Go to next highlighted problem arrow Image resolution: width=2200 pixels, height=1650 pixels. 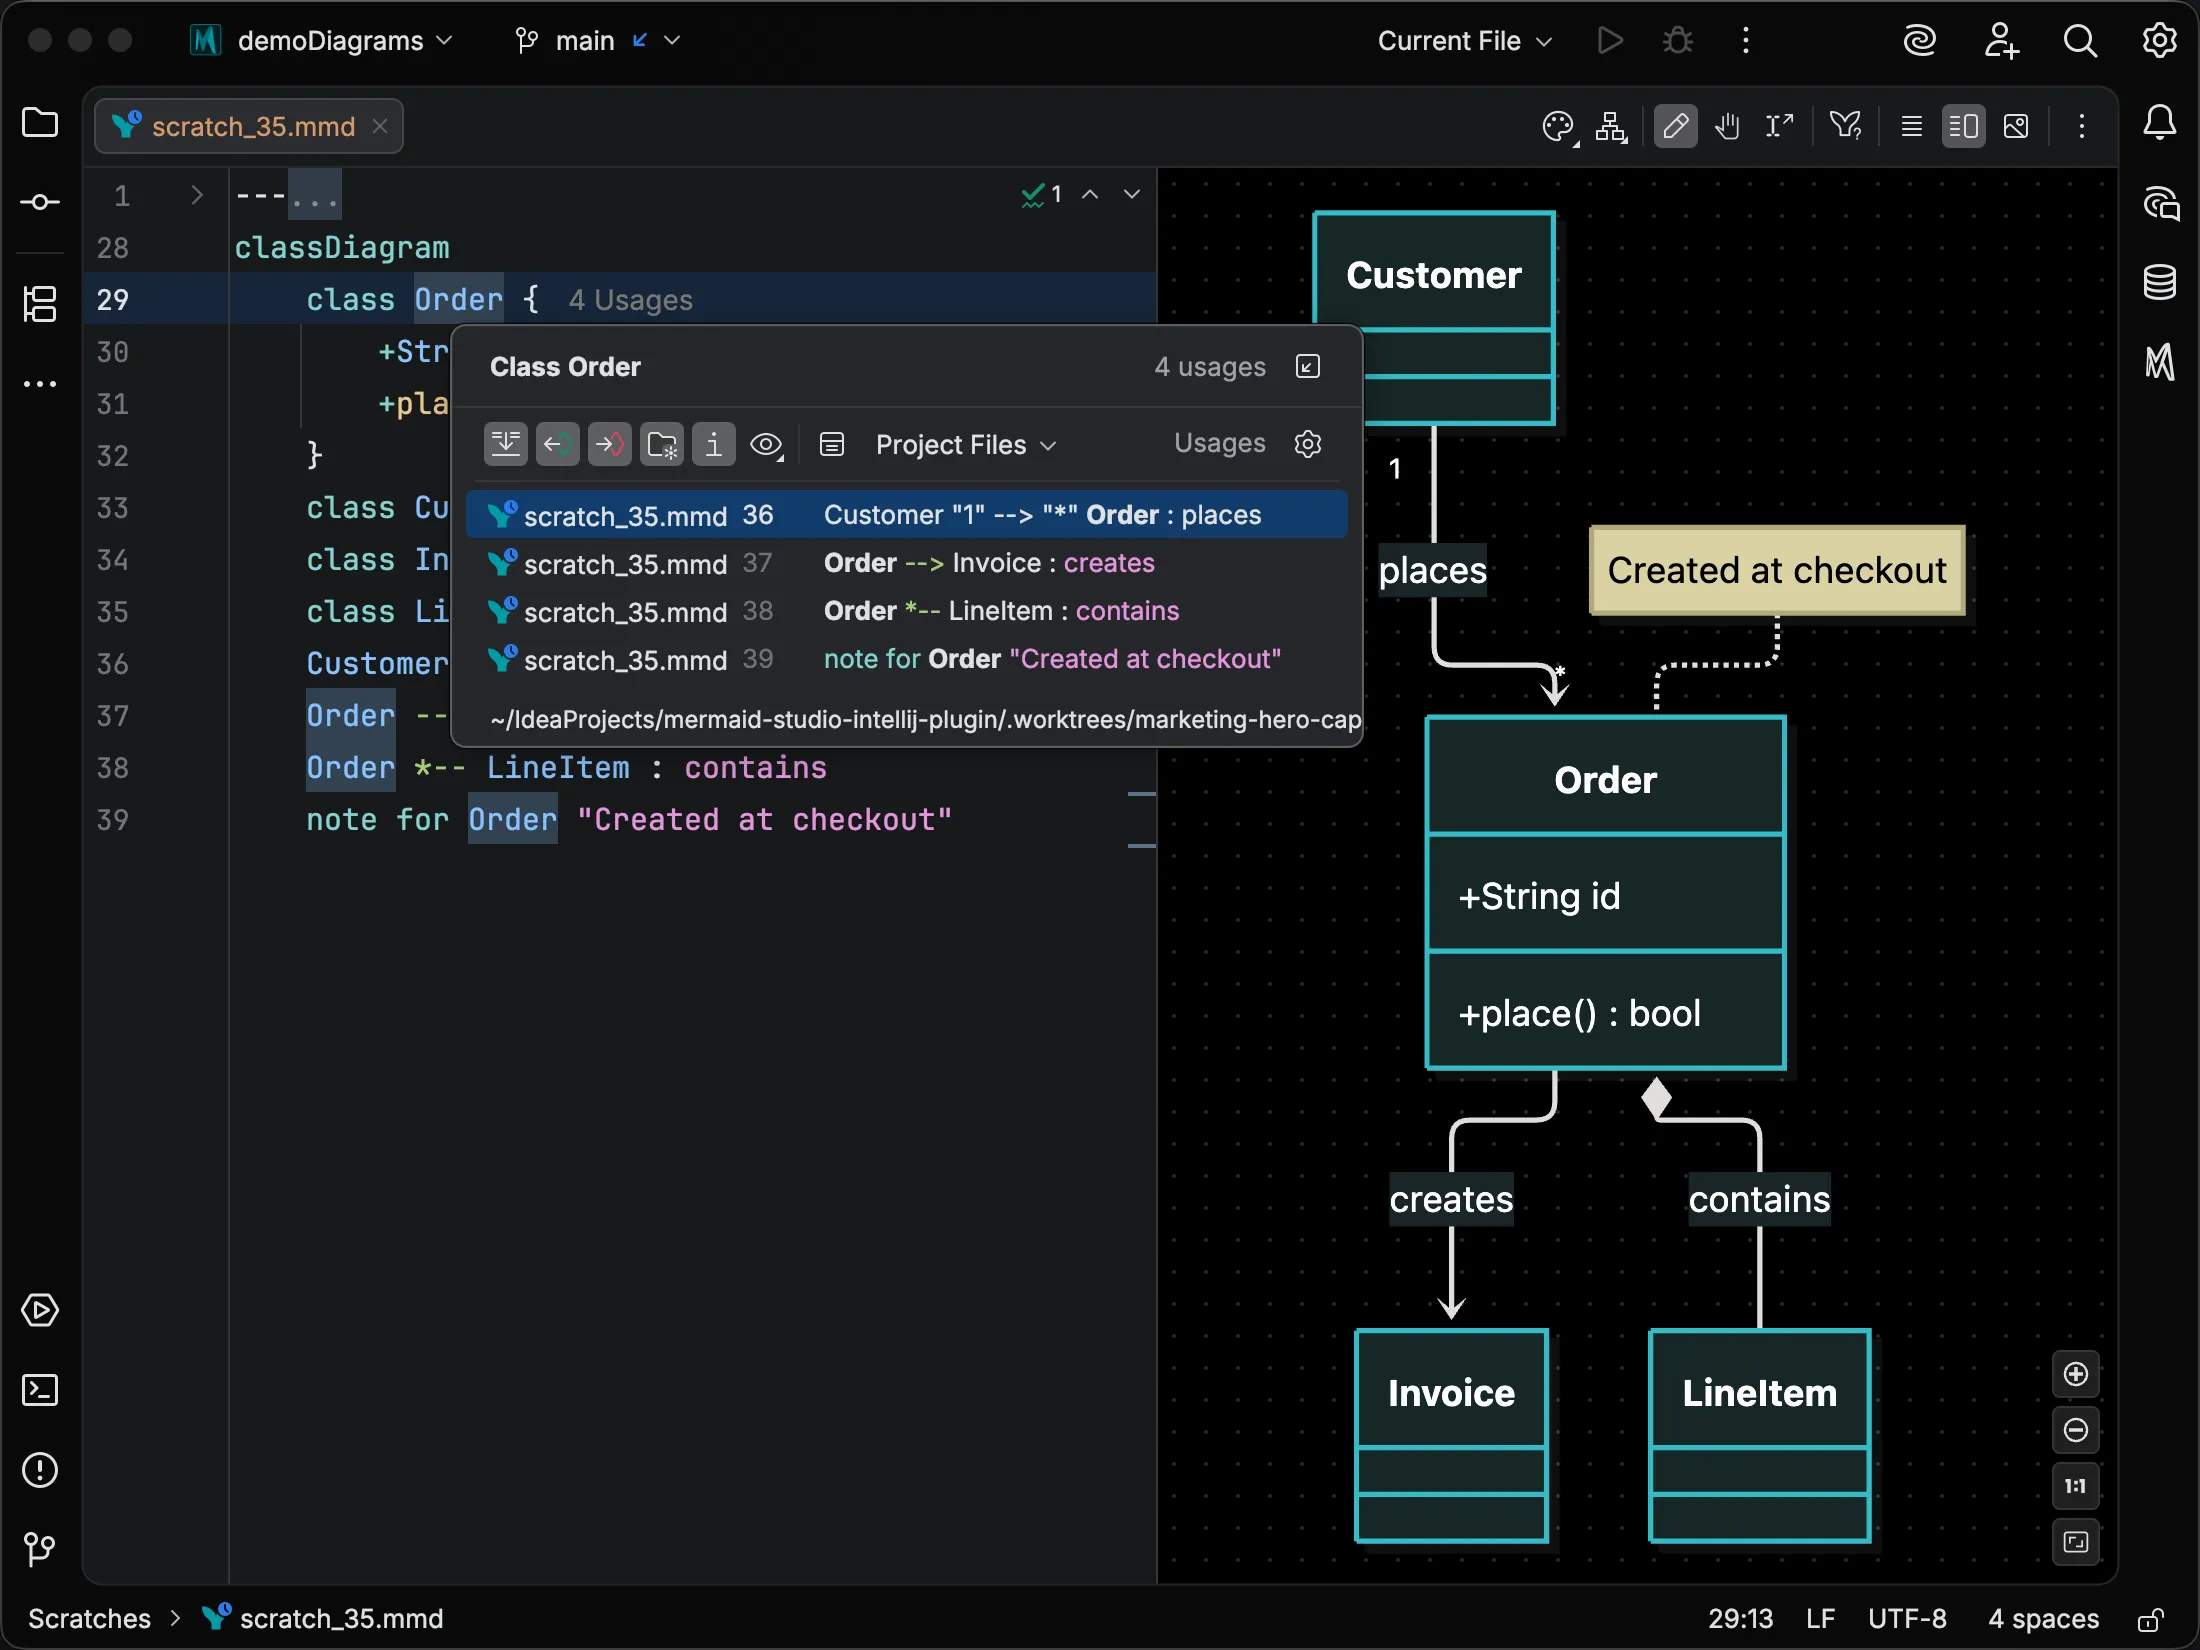[x=1132, y=194]
